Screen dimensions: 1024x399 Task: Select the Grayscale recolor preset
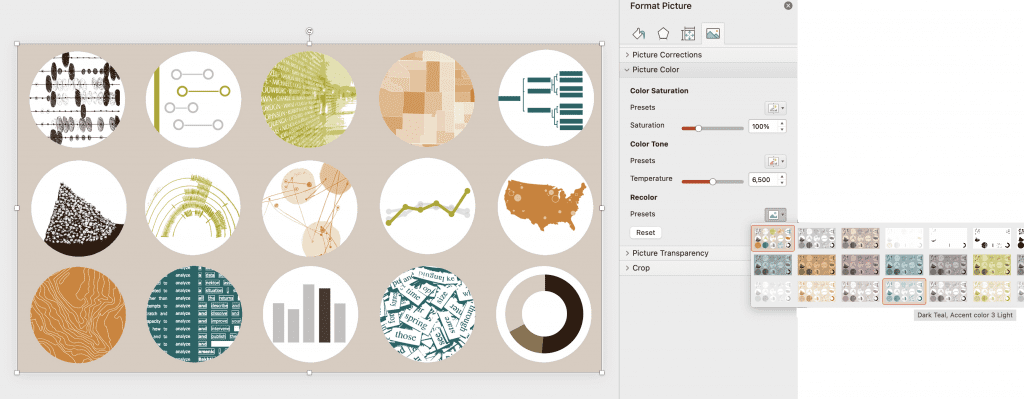[x=816, y=238]
